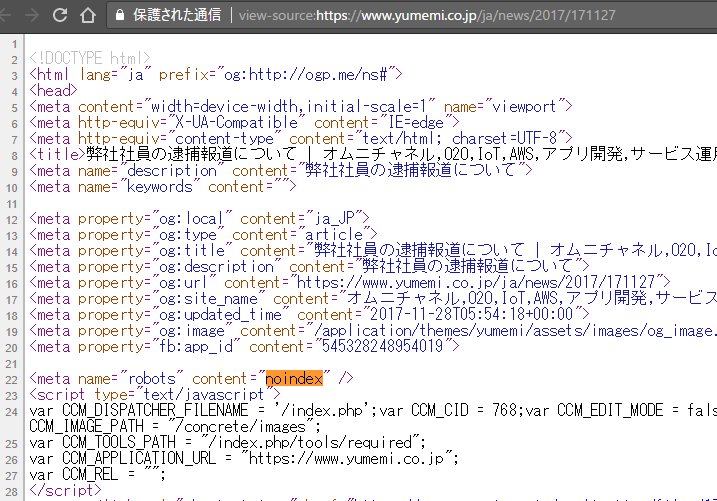The height and width of the screenshot is (501, 717).
Task: Reload the page with the refresh icon
Action: (x=59, y=15)
